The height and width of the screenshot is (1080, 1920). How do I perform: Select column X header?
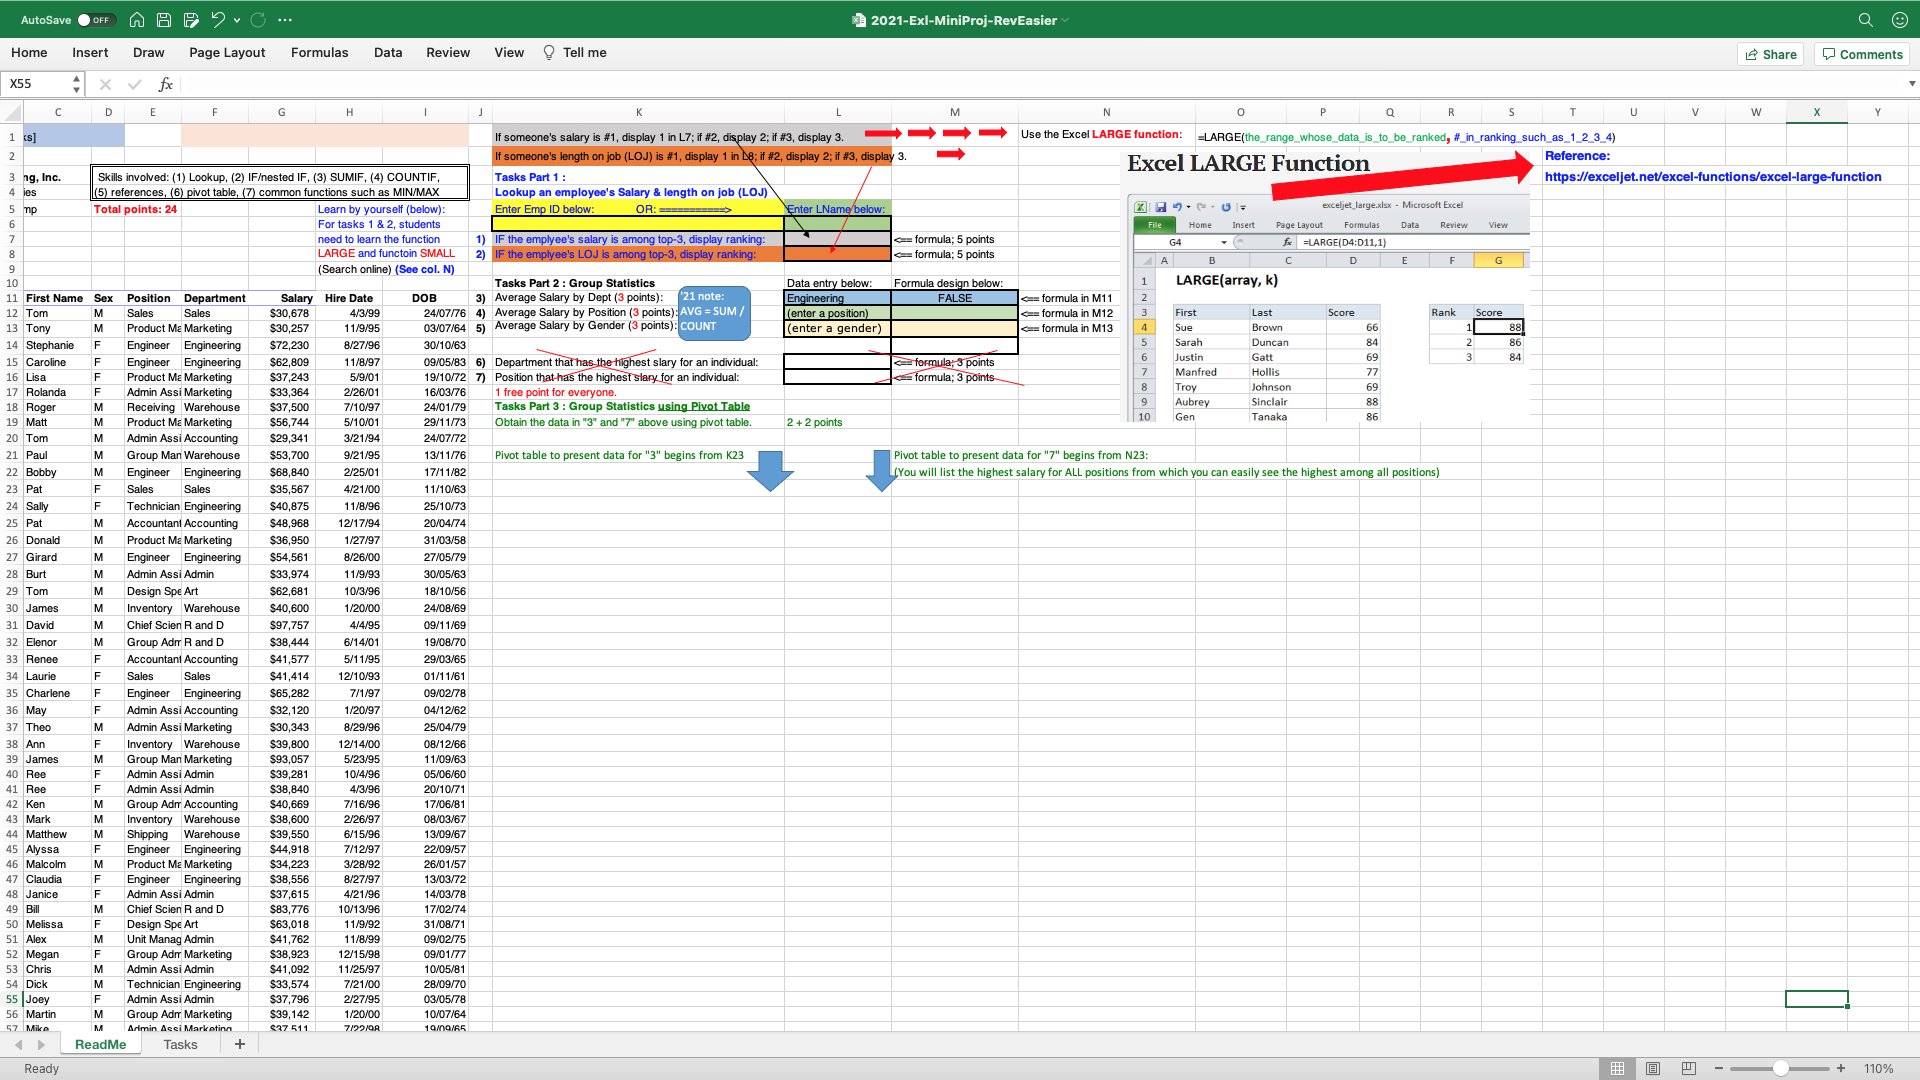(1816, 112)
